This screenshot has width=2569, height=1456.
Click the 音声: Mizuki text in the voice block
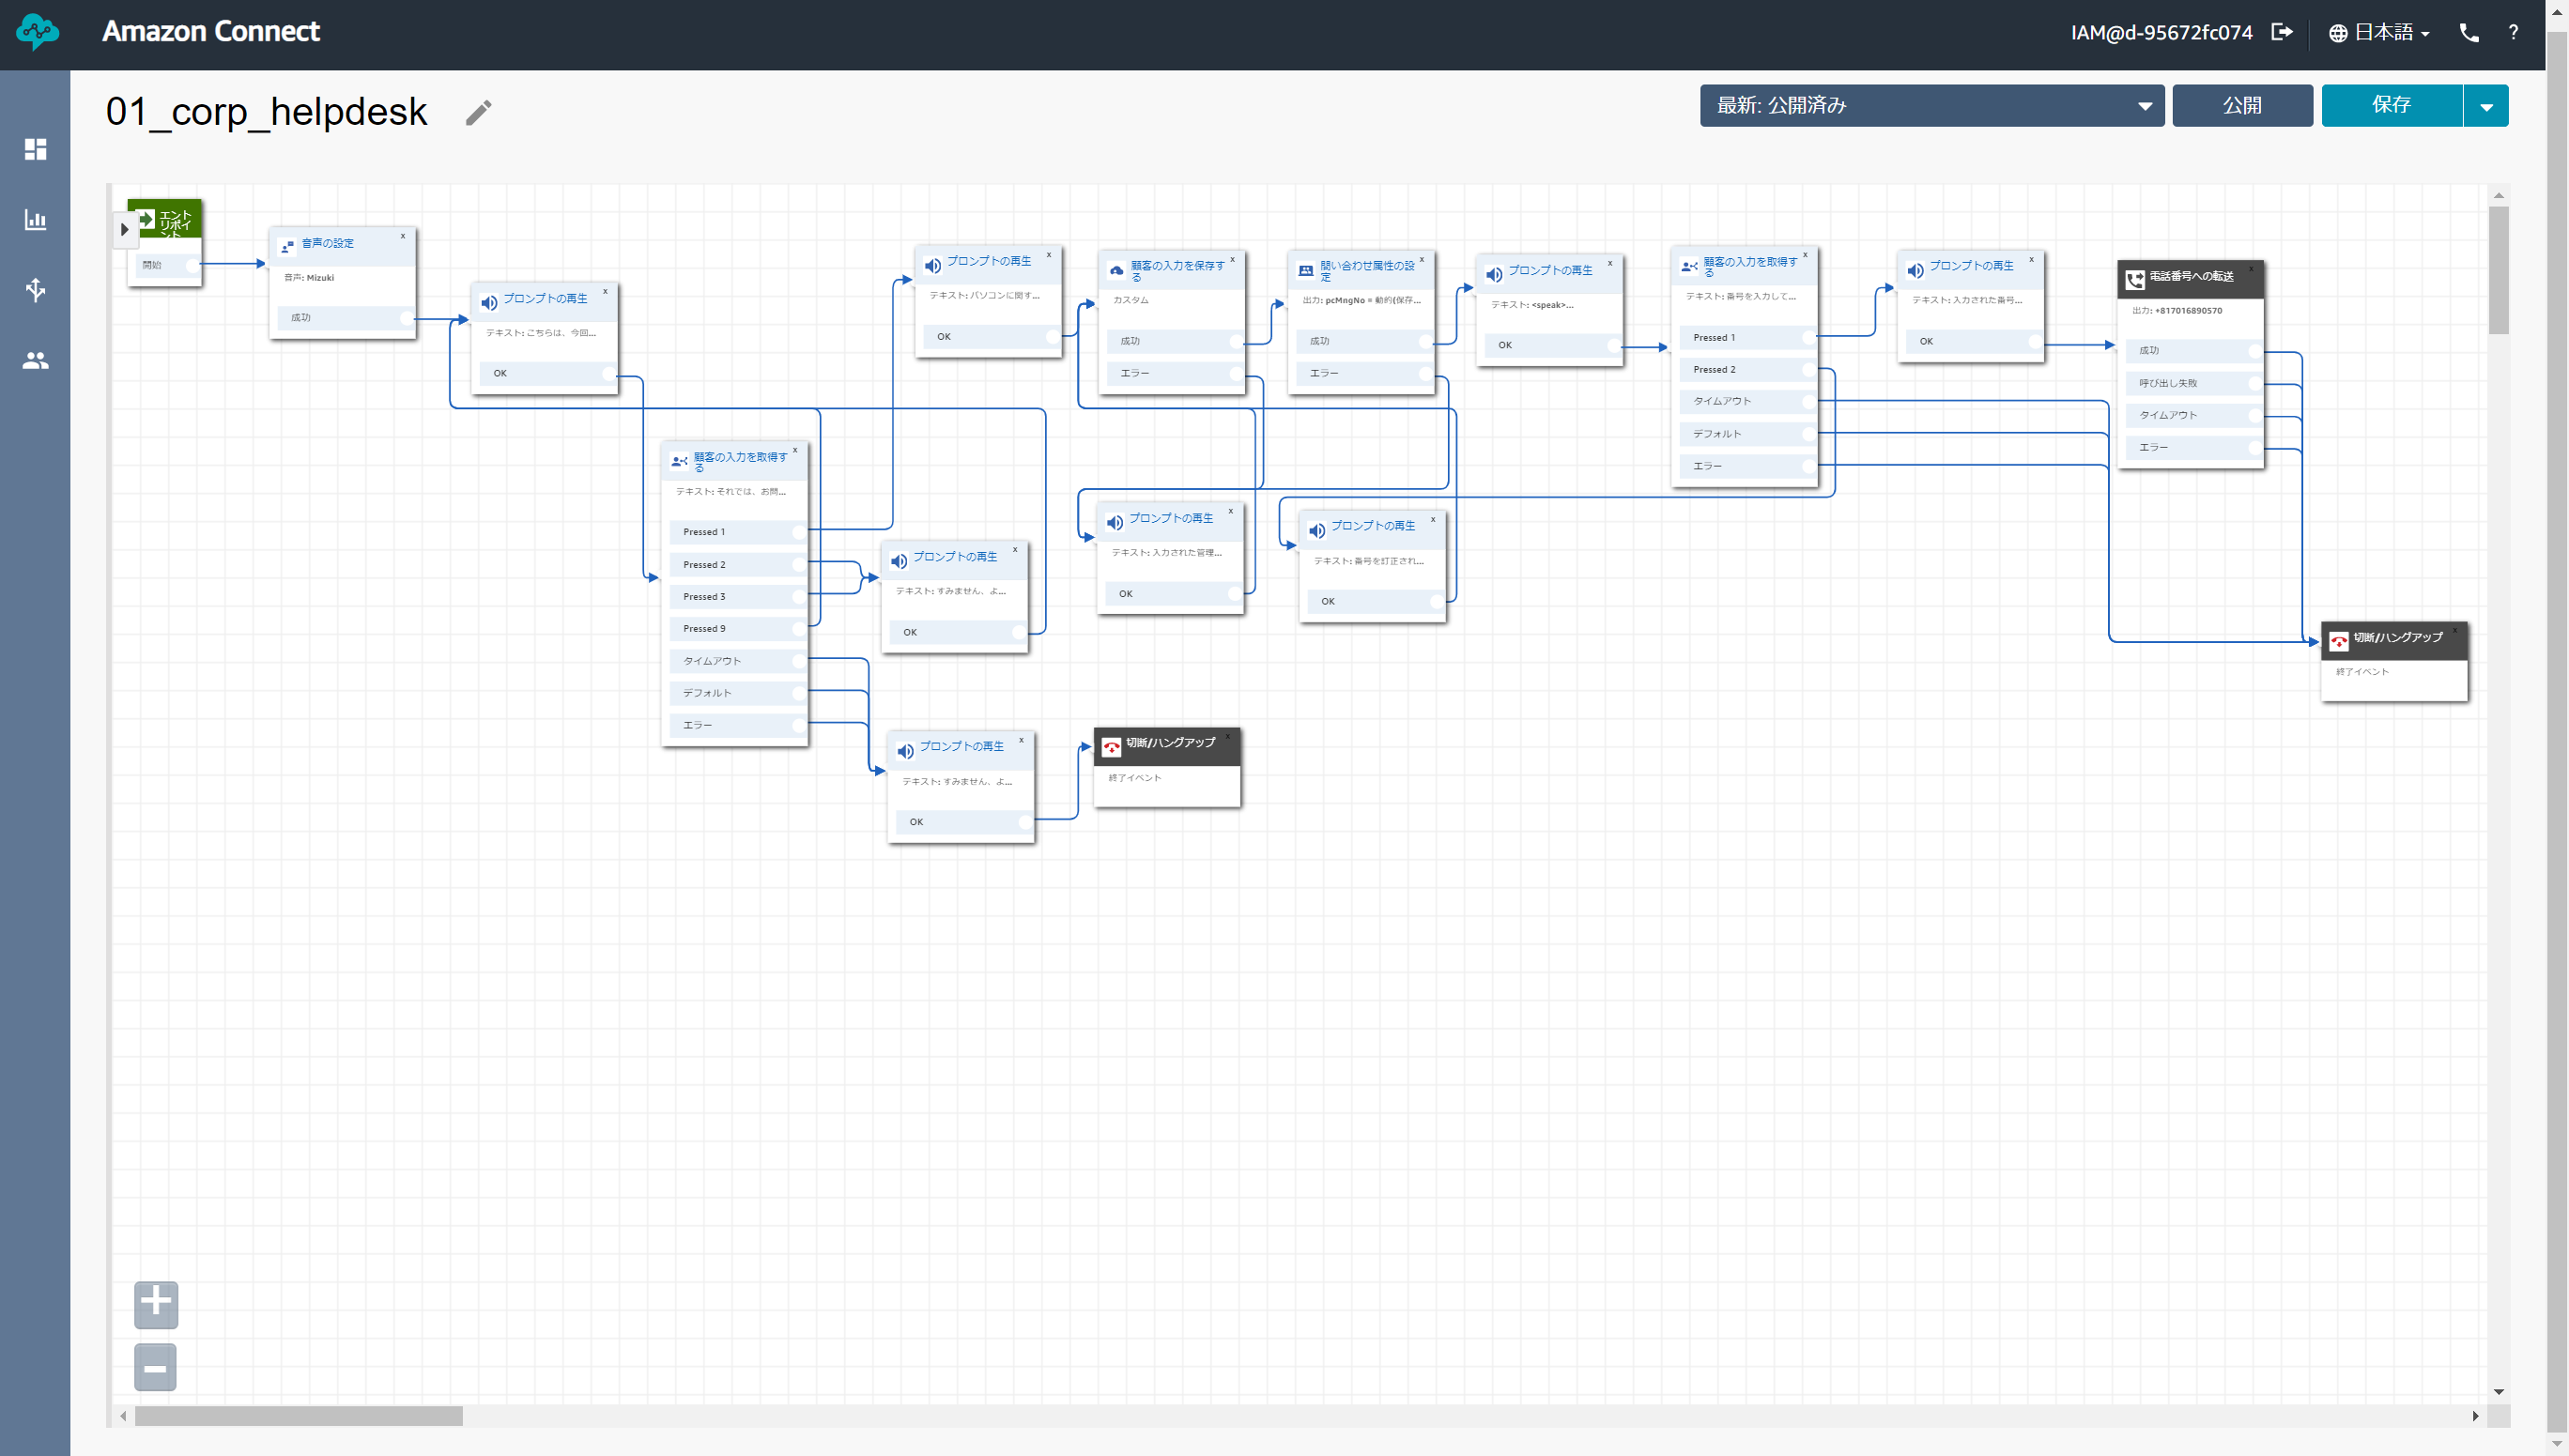pyautogui.click(x=309, y=278)
